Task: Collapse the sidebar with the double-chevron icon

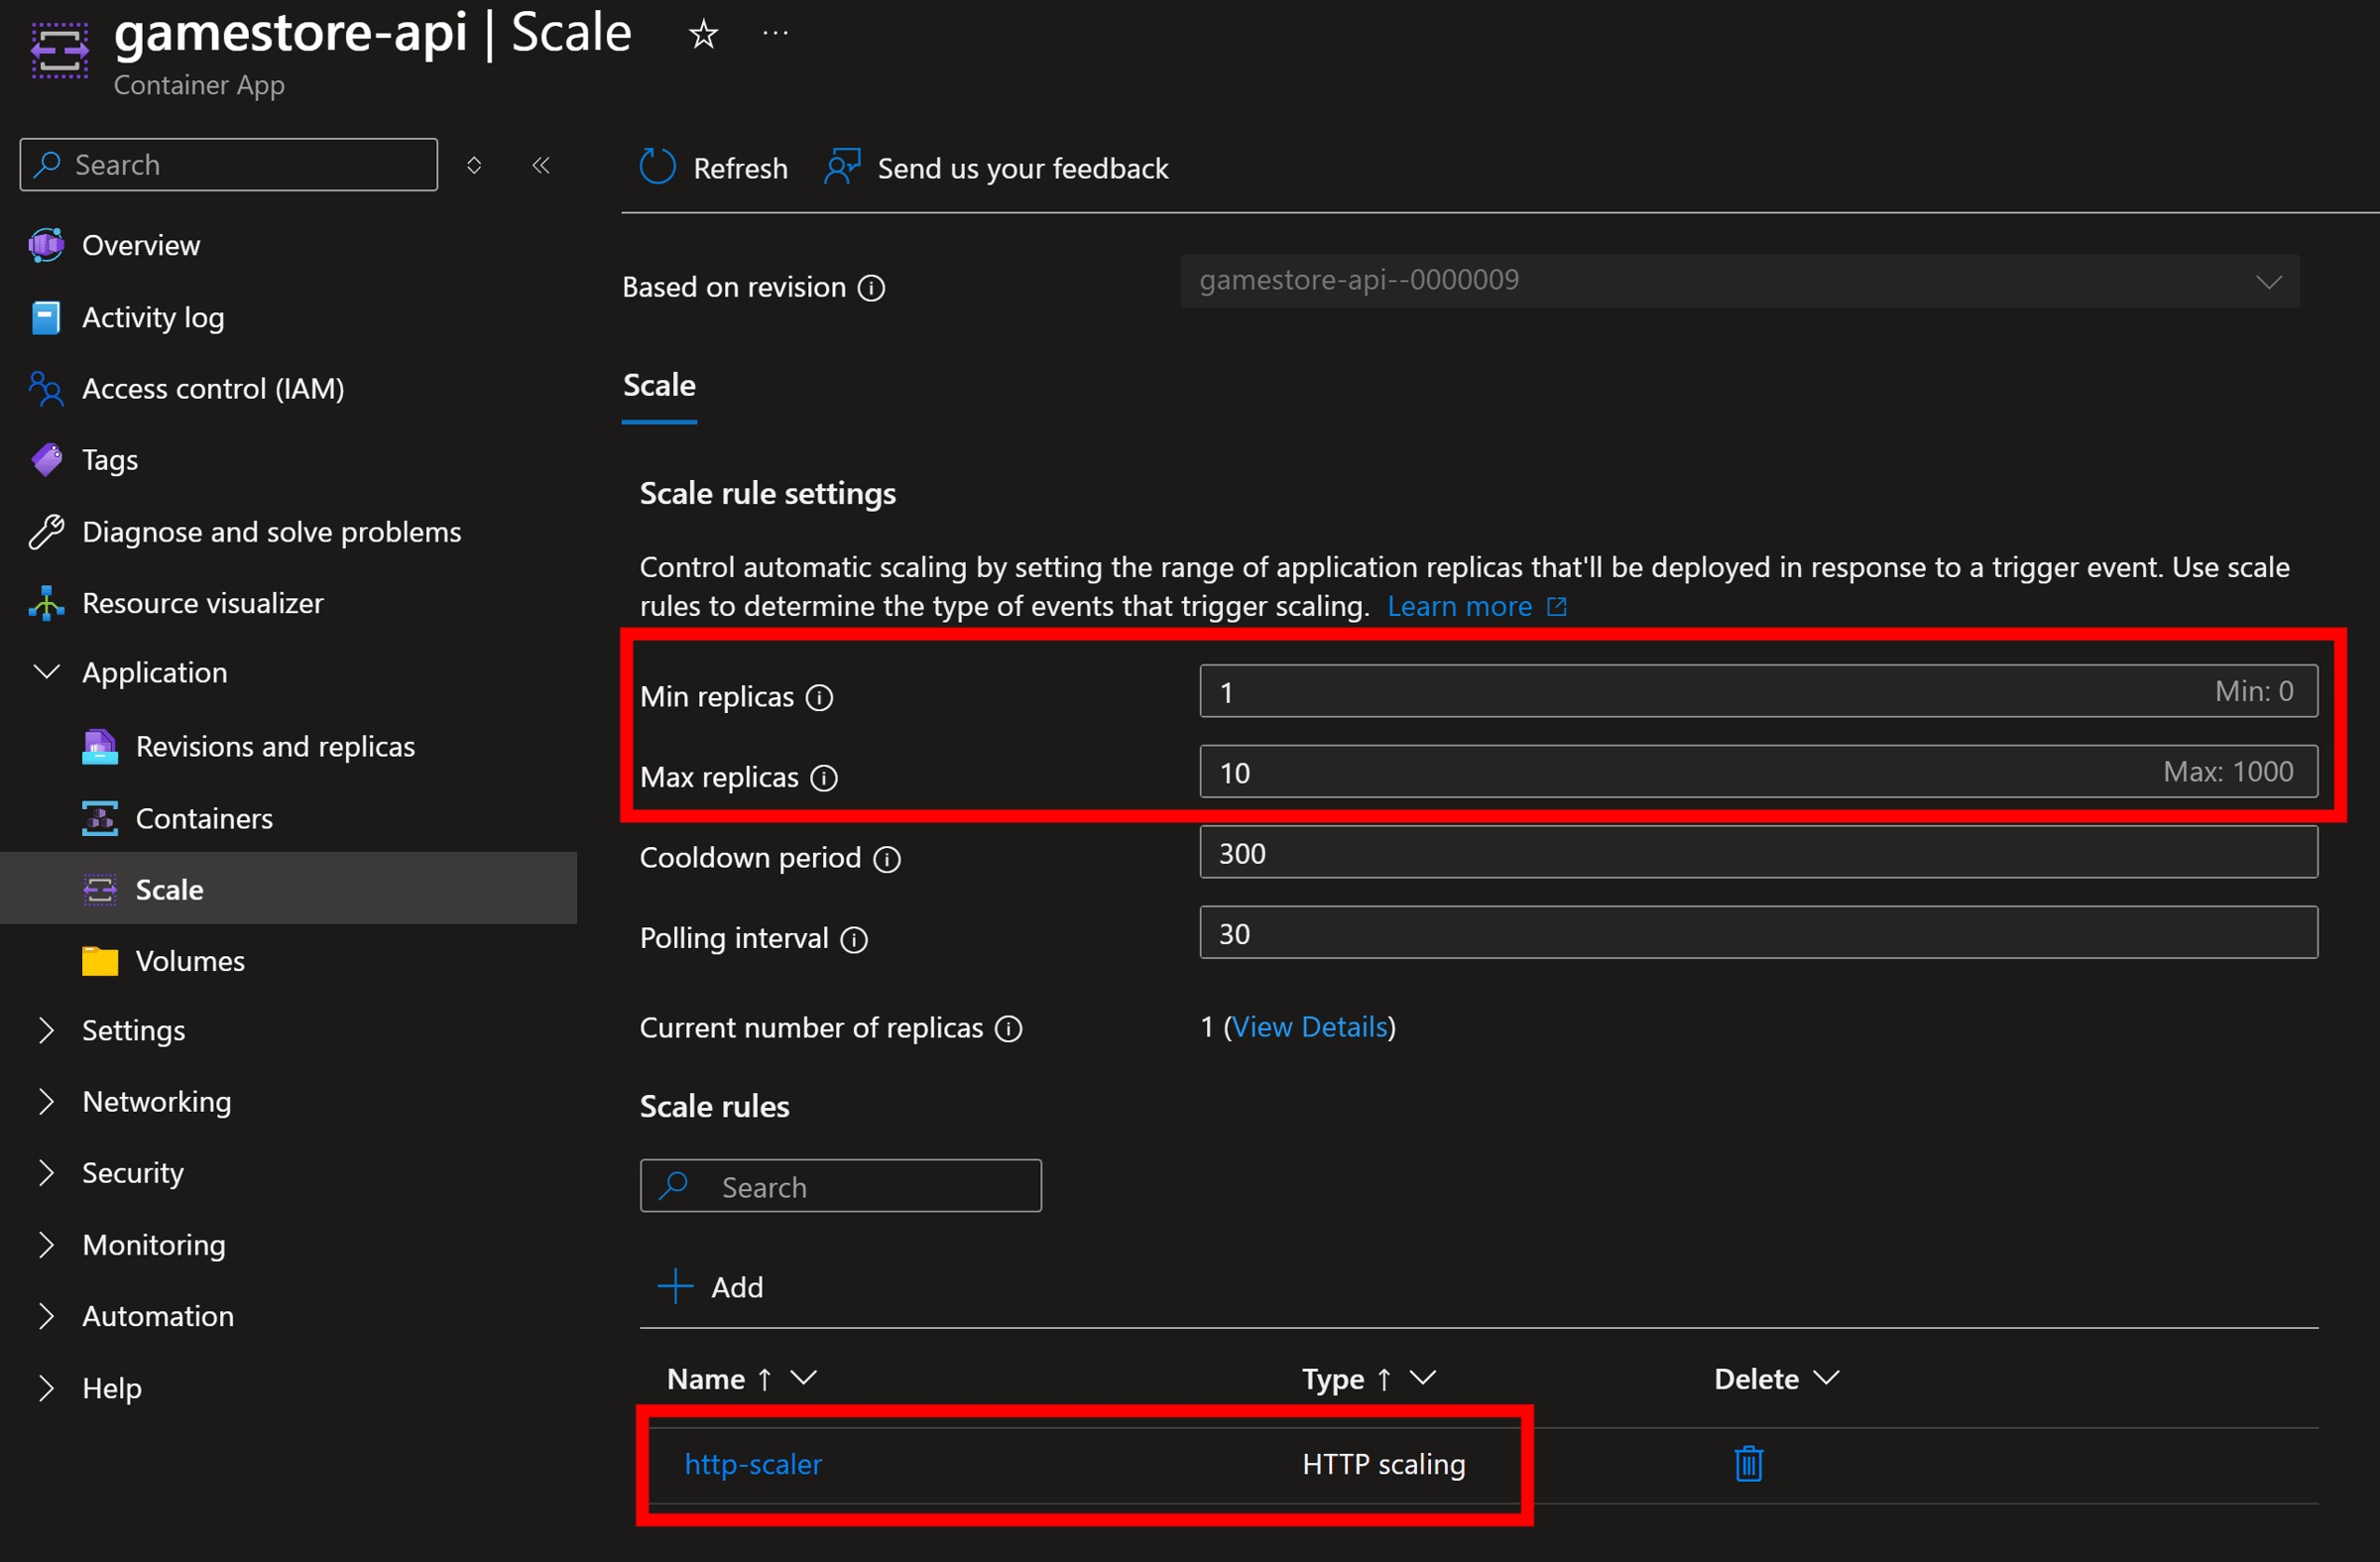Action: point(541,165)
